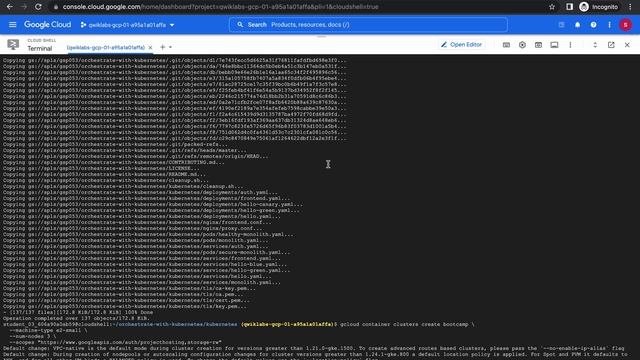Click the --machine-type e2-small line
This screenshot has height=360, width=640.
[48, 331]
